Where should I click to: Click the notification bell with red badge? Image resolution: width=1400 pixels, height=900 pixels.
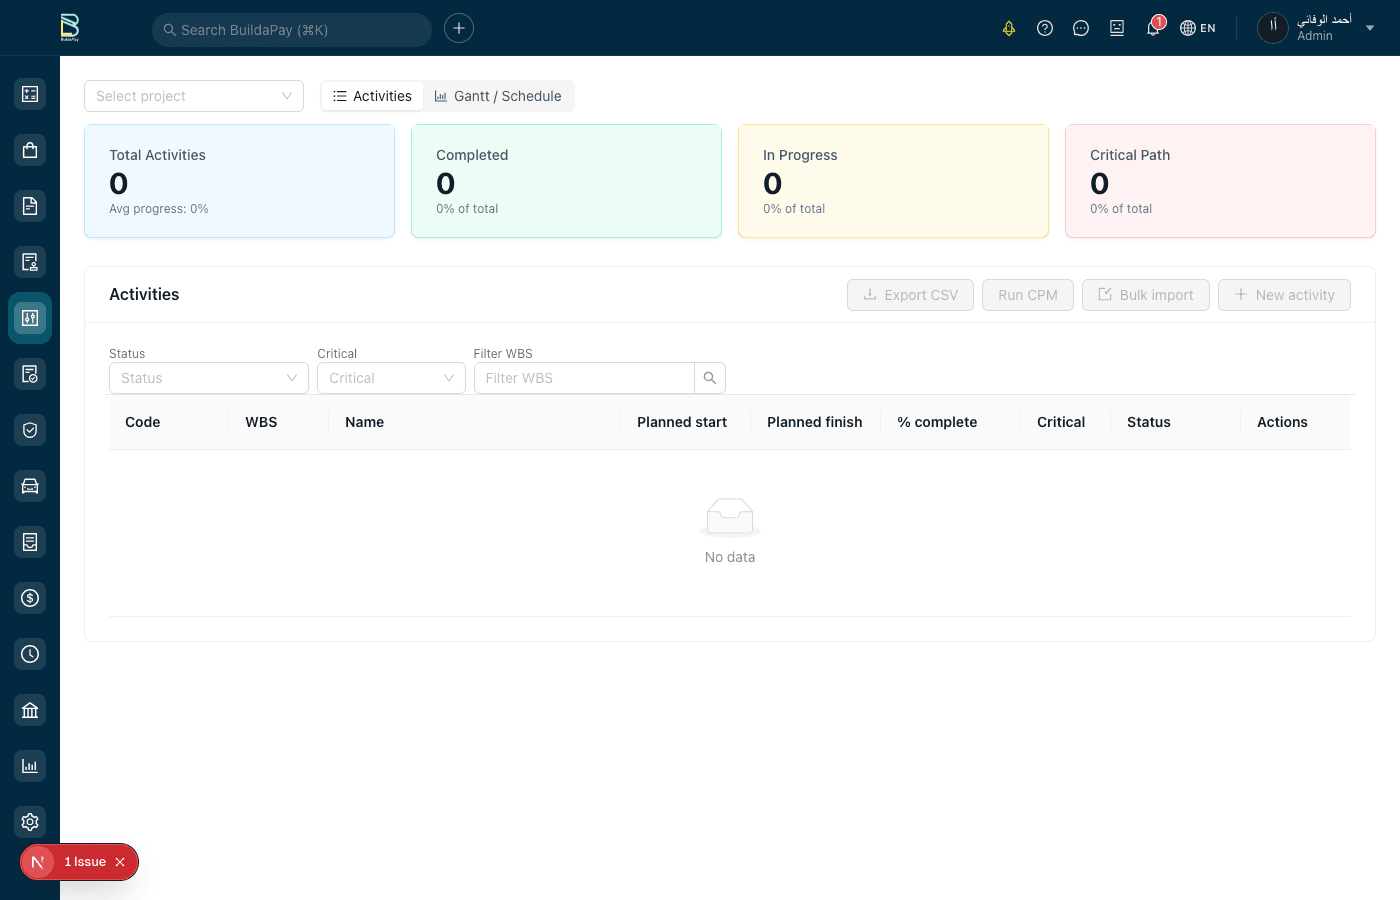[x=1153, y=28]
